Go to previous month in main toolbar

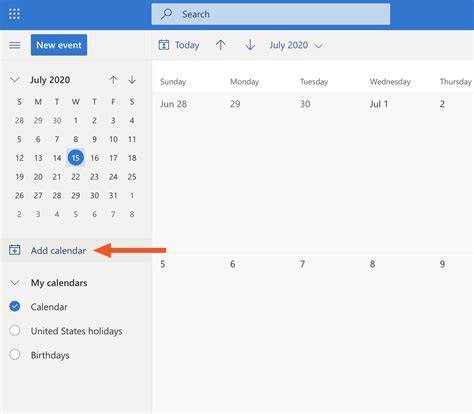pos(220,45)
